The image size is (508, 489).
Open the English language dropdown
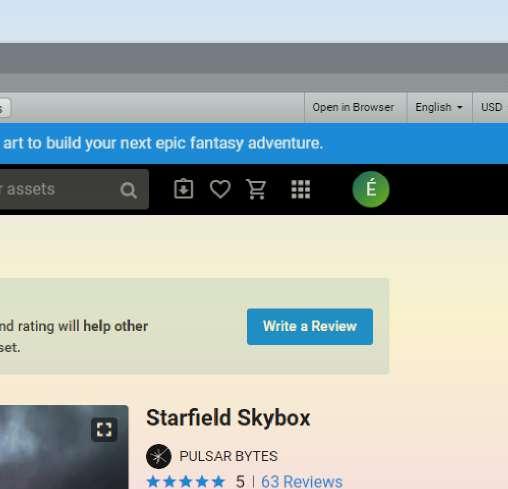pyautogui.click(x=439, y=107)
